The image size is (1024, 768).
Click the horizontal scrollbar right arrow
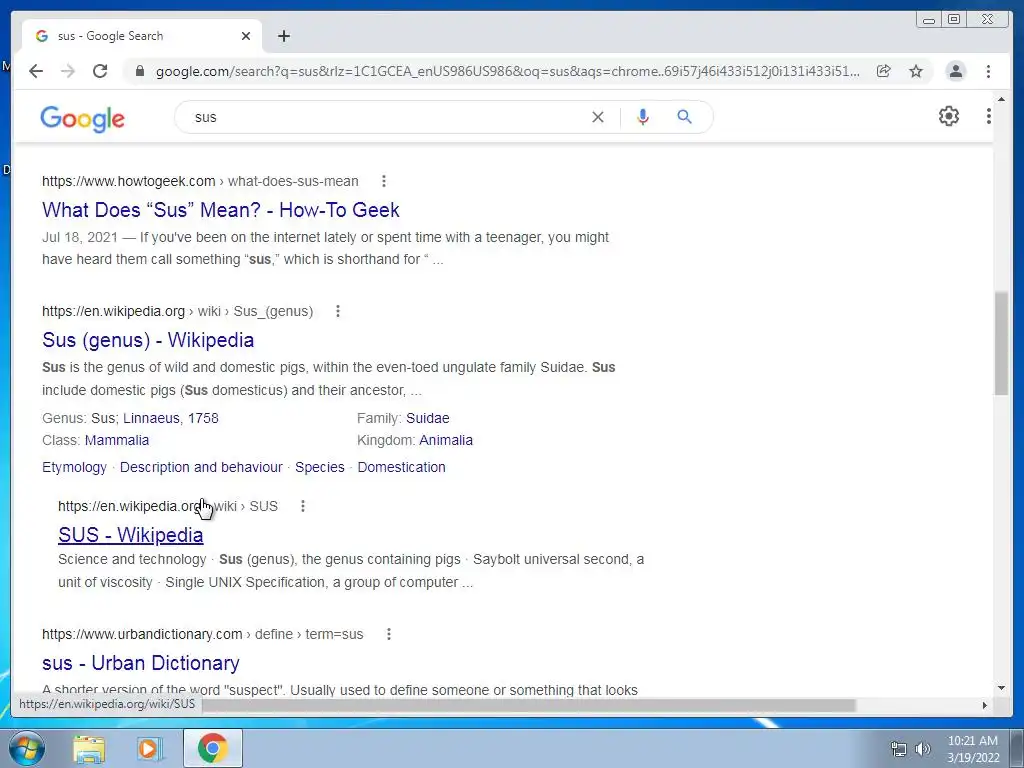(985, 705)
